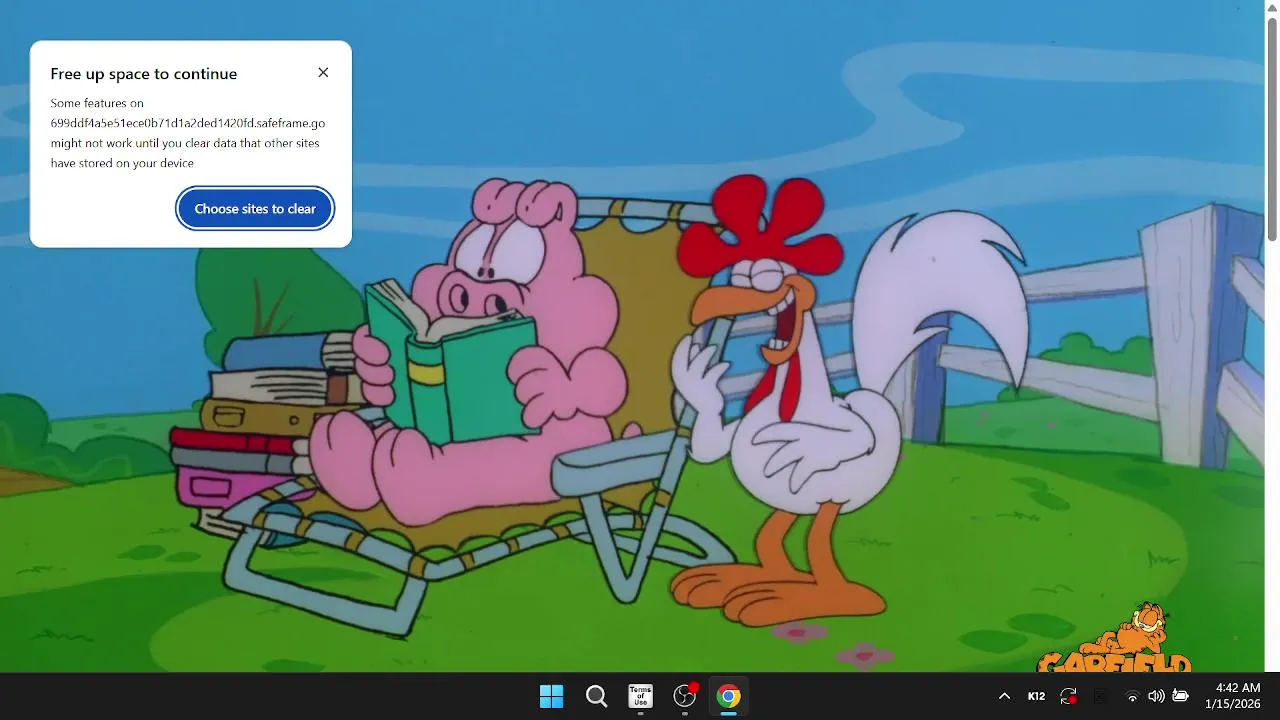1280x720 pixels.
Task: Open the Terms of Use taskbar app
Action: coord(640,696)
